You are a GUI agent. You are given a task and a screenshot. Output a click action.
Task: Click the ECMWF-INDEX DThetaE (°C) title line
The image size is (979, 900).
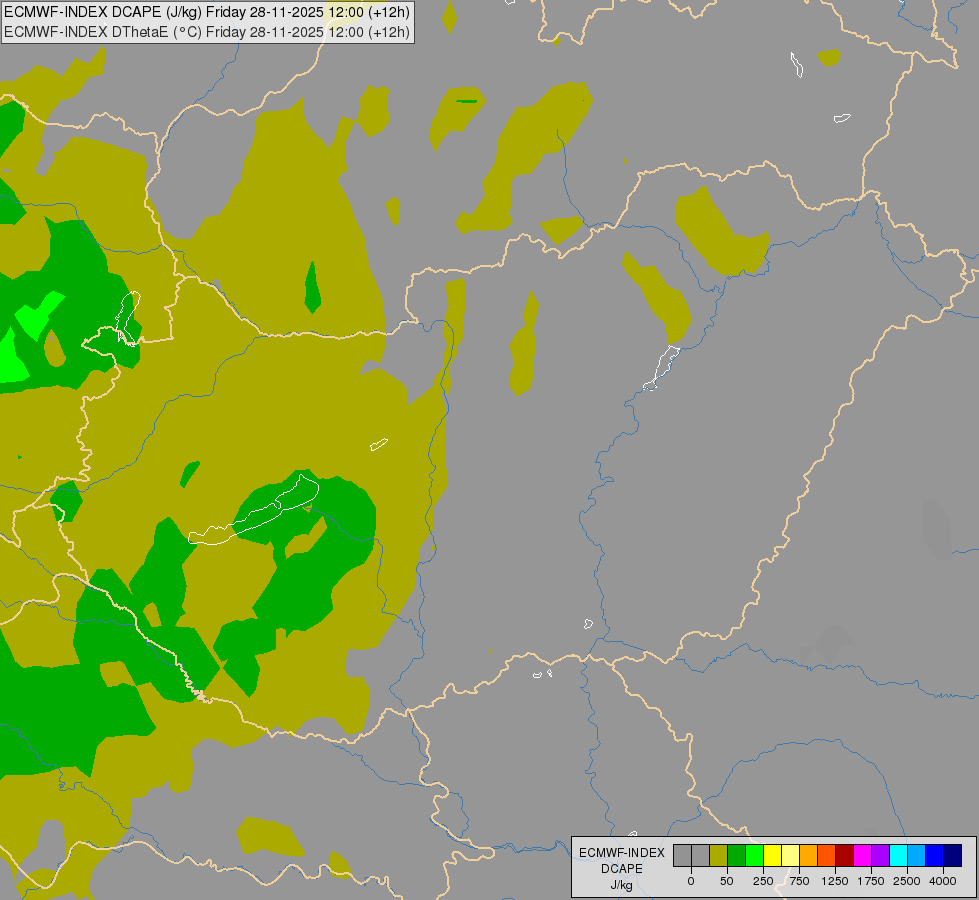[207, 32]
